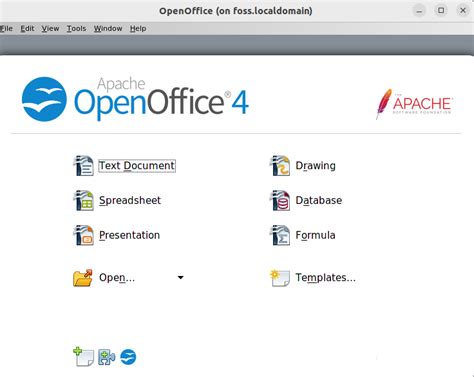Click the Drawing icon
This screenshot has height=377, width=474.
point(280,166)
